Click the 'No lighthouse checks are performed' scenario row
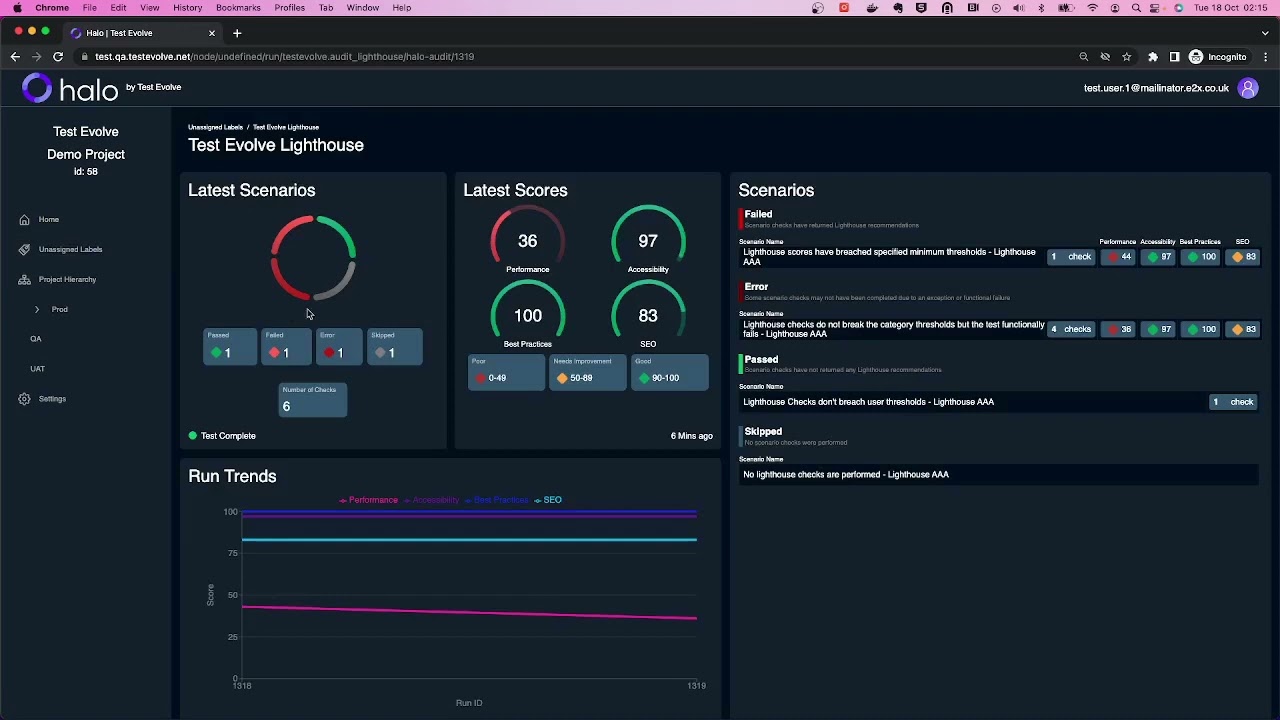 (x=1000, y=475)
